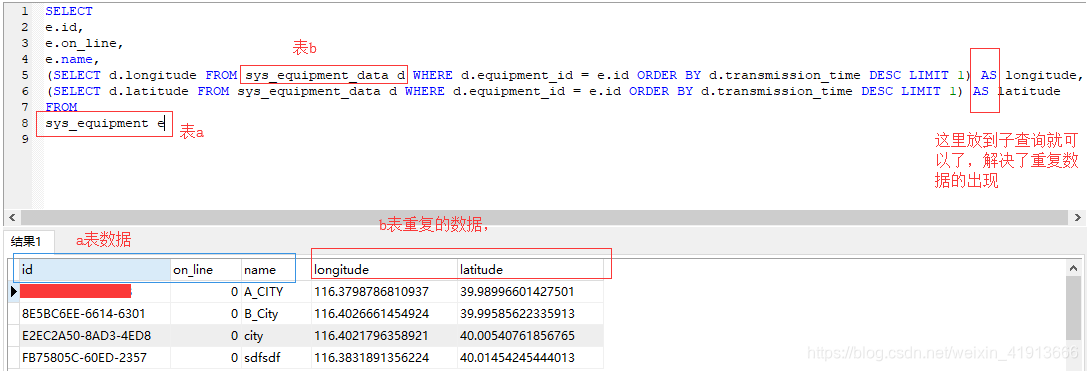The width and height of the screenshot is (1088, 371).
Task: Select latitude value 40.00540761856765
Action: pyautogui.click(x=530, y=336)
